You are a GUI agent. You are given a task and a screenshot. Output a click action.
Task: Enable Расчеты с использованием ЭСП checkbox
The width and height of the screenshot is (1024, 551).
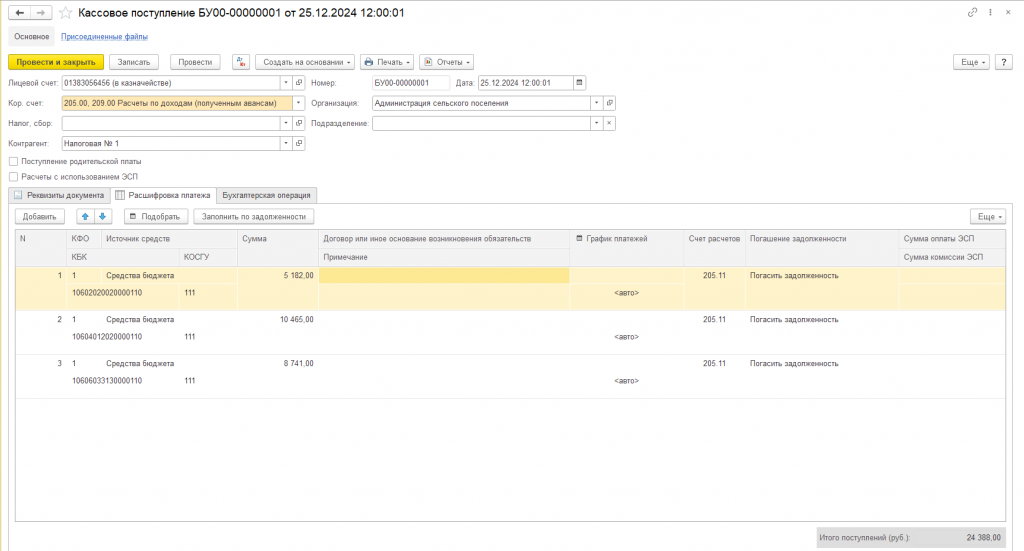pos(13,177)
